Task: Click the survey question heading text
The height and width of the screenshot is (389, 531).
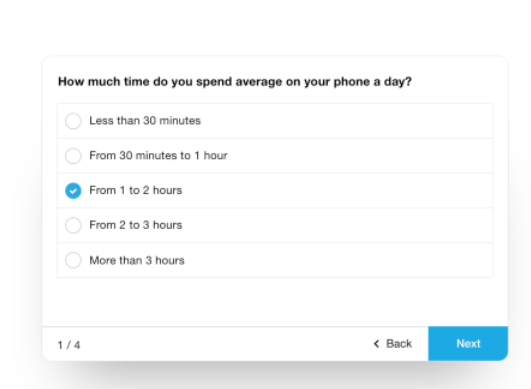Action: pos(235,82)
